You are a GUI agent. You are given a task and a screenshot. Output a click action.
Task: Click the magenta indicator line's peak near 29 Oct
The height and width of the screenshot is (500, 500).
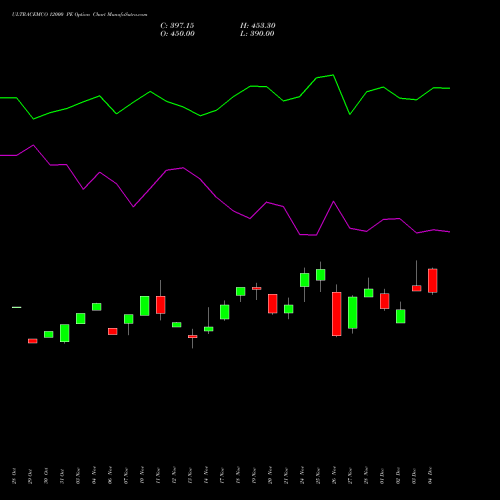(x=33, y=145)
